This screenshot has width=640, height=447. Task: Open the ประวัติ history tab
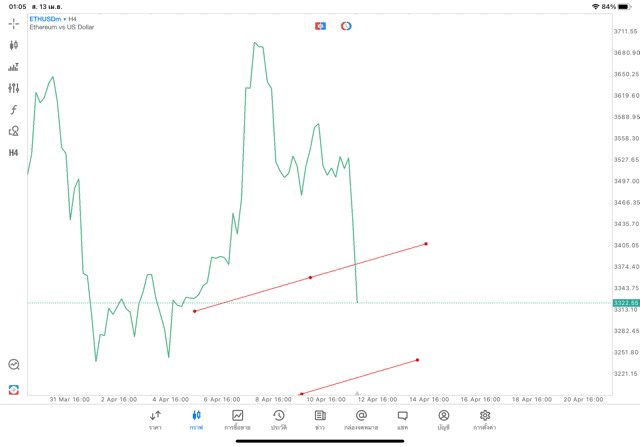click(x=278, y=420)
